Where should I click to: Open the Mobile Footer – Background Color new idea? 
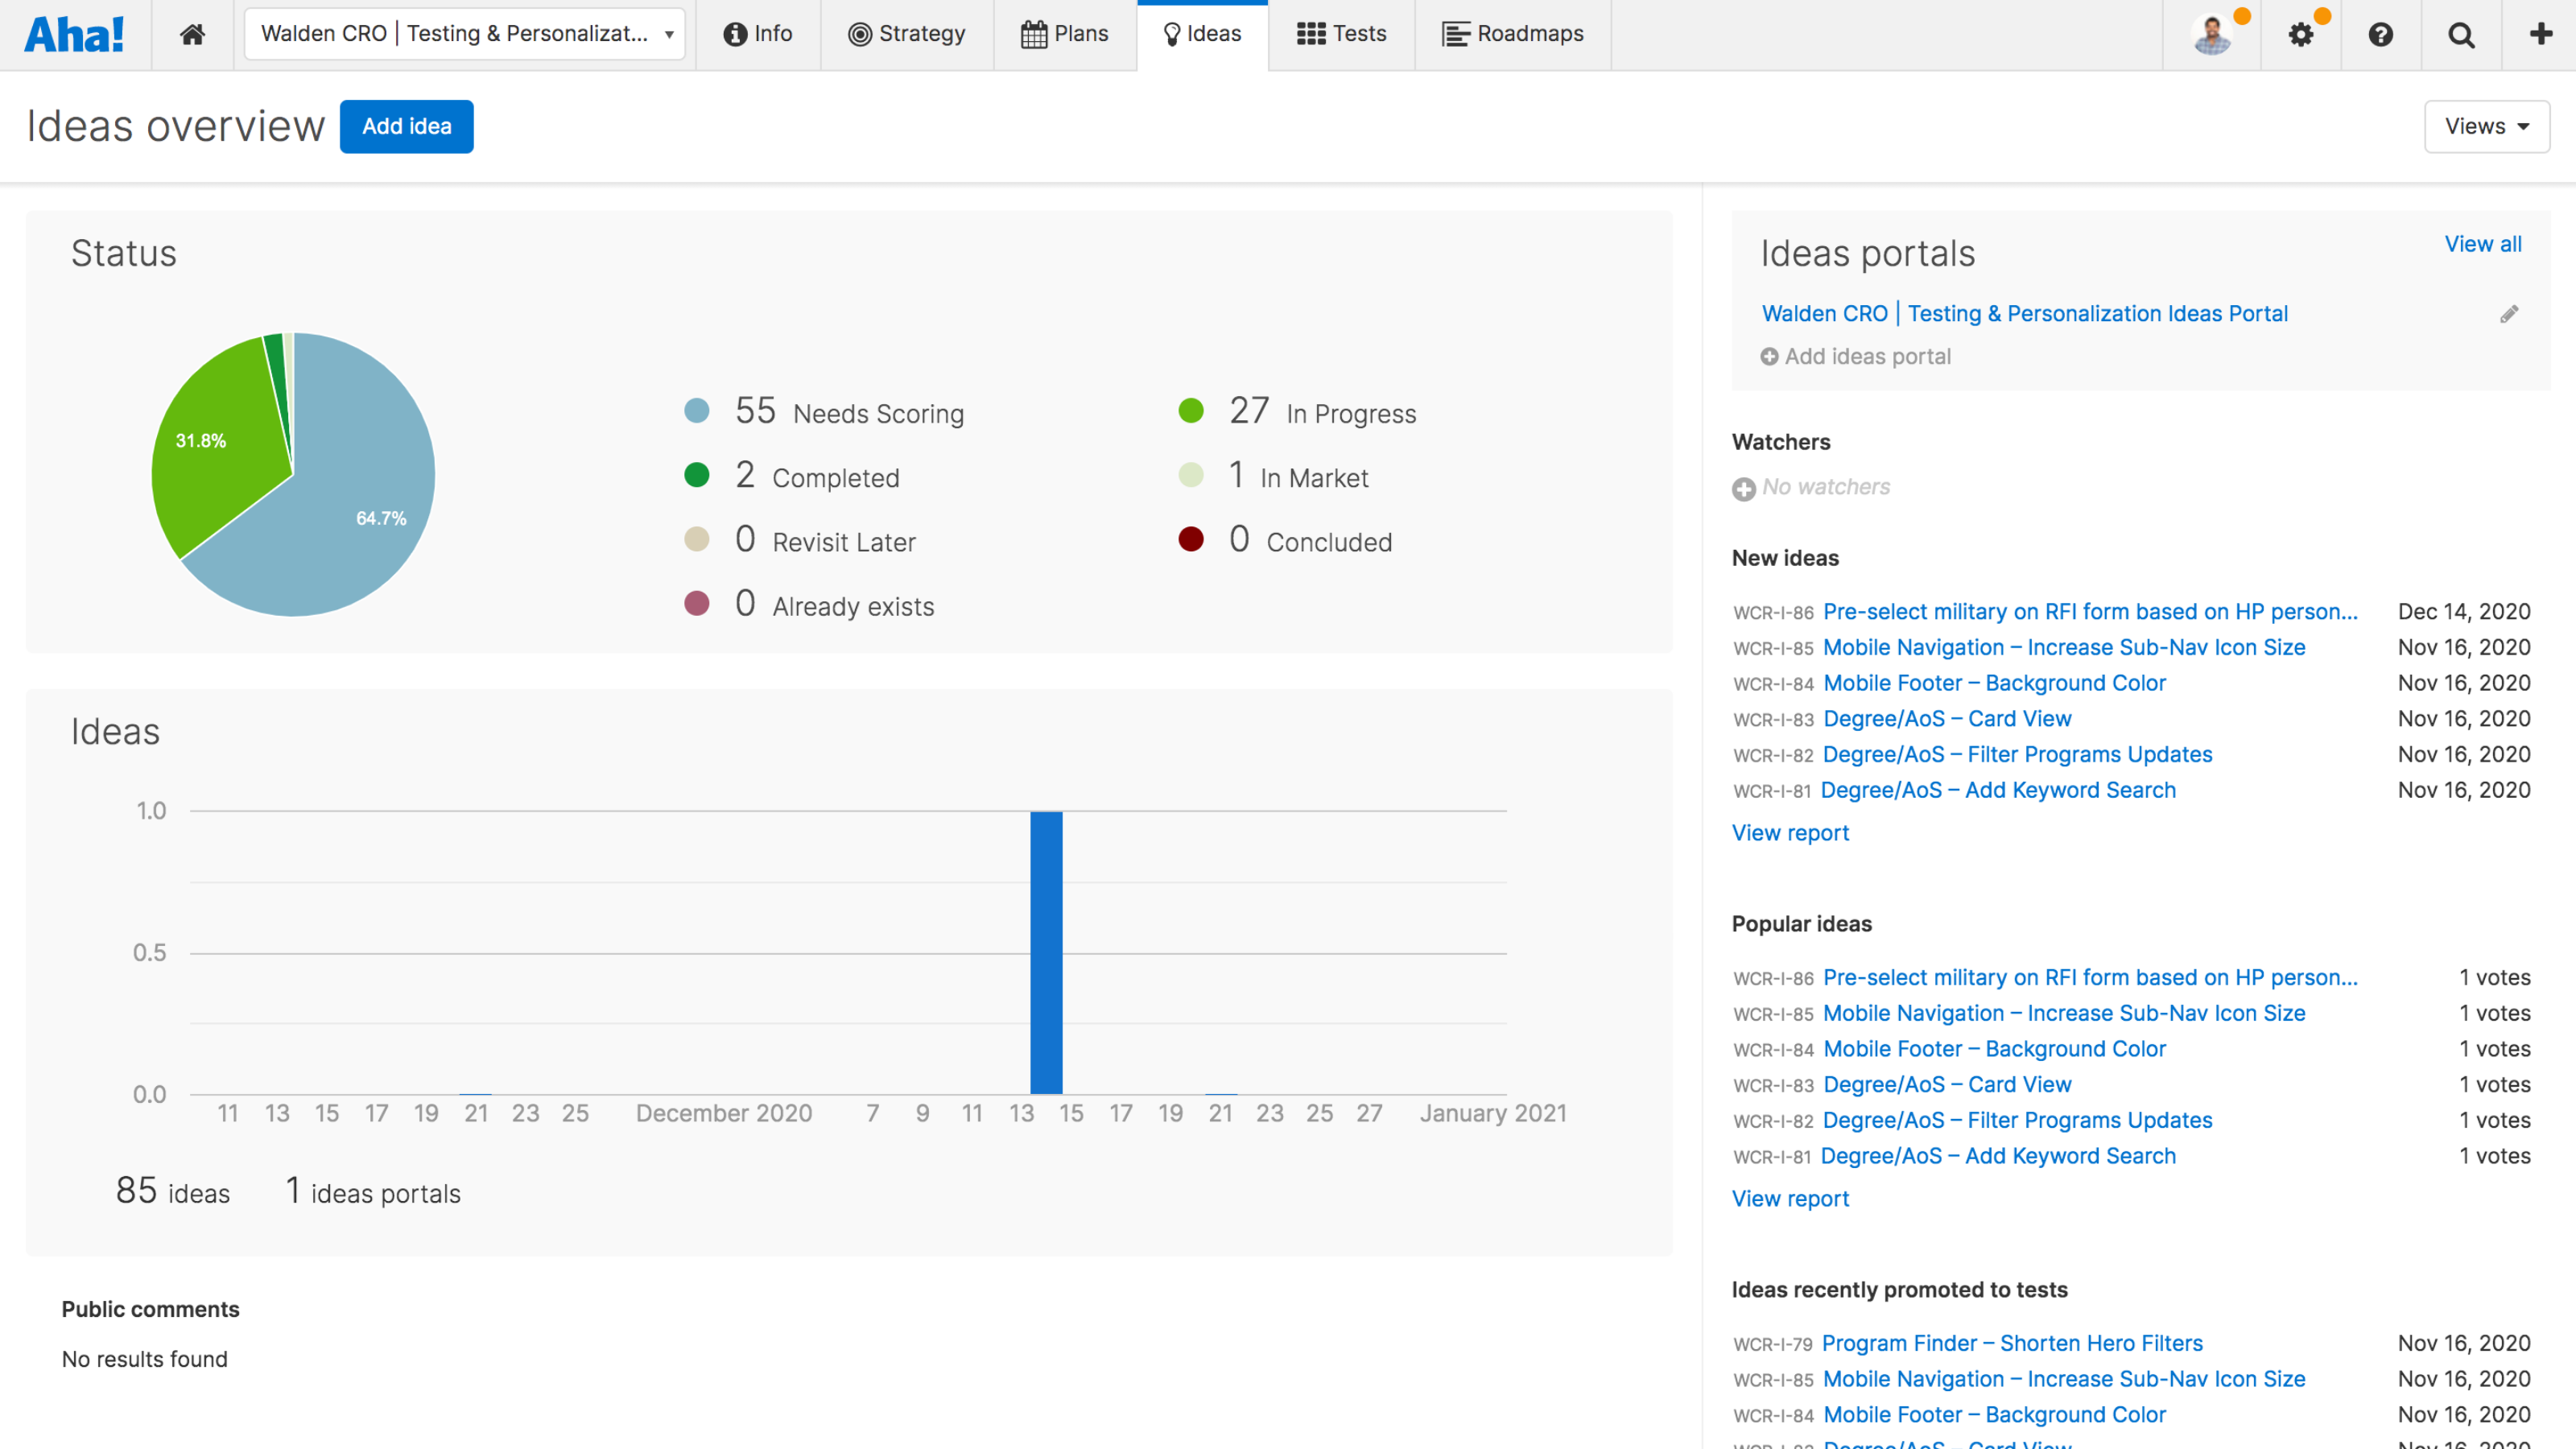1994,683
